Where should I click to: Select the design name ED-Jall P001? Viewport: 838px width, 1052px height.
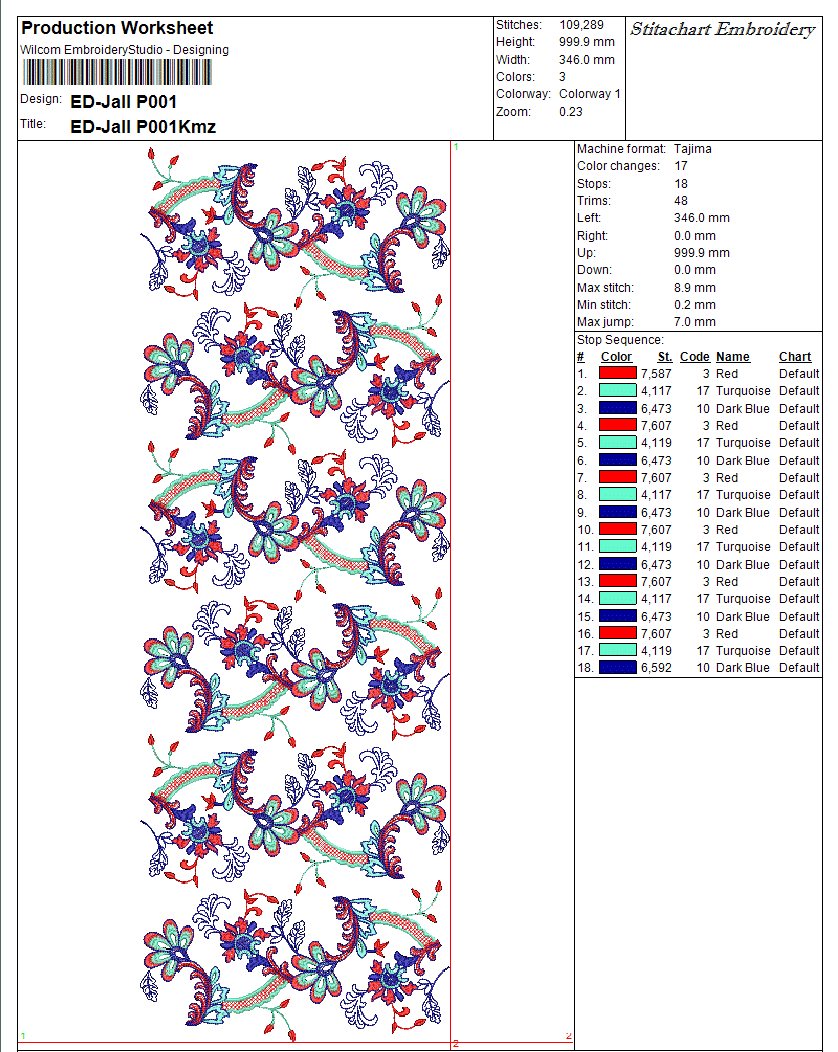[x=123, y=102]
